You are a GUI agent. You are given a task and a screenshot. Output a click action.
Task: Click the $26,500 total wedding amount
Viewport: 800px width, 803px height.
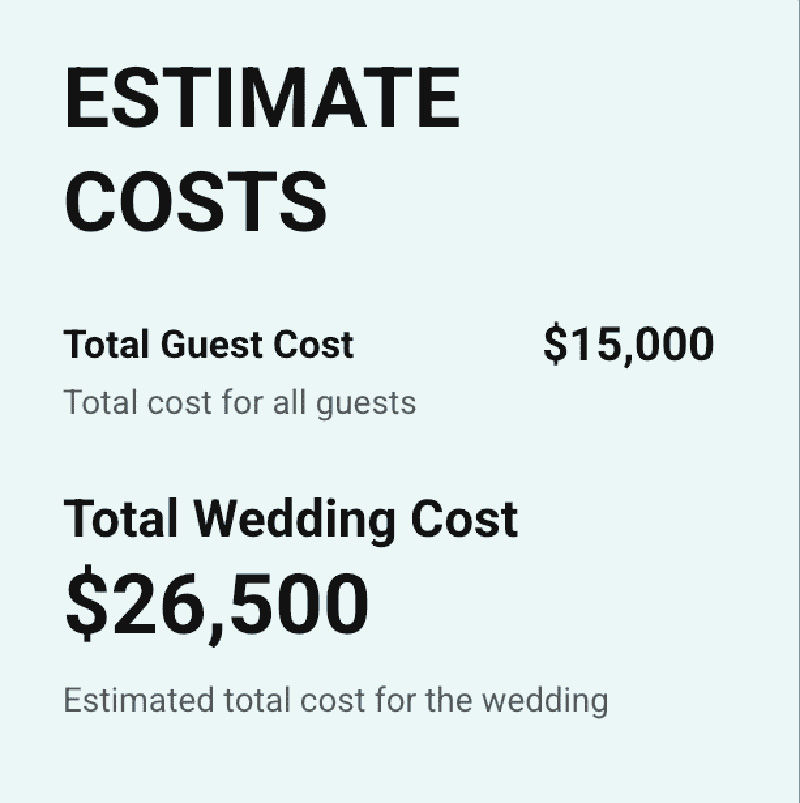tap(216, 606)
